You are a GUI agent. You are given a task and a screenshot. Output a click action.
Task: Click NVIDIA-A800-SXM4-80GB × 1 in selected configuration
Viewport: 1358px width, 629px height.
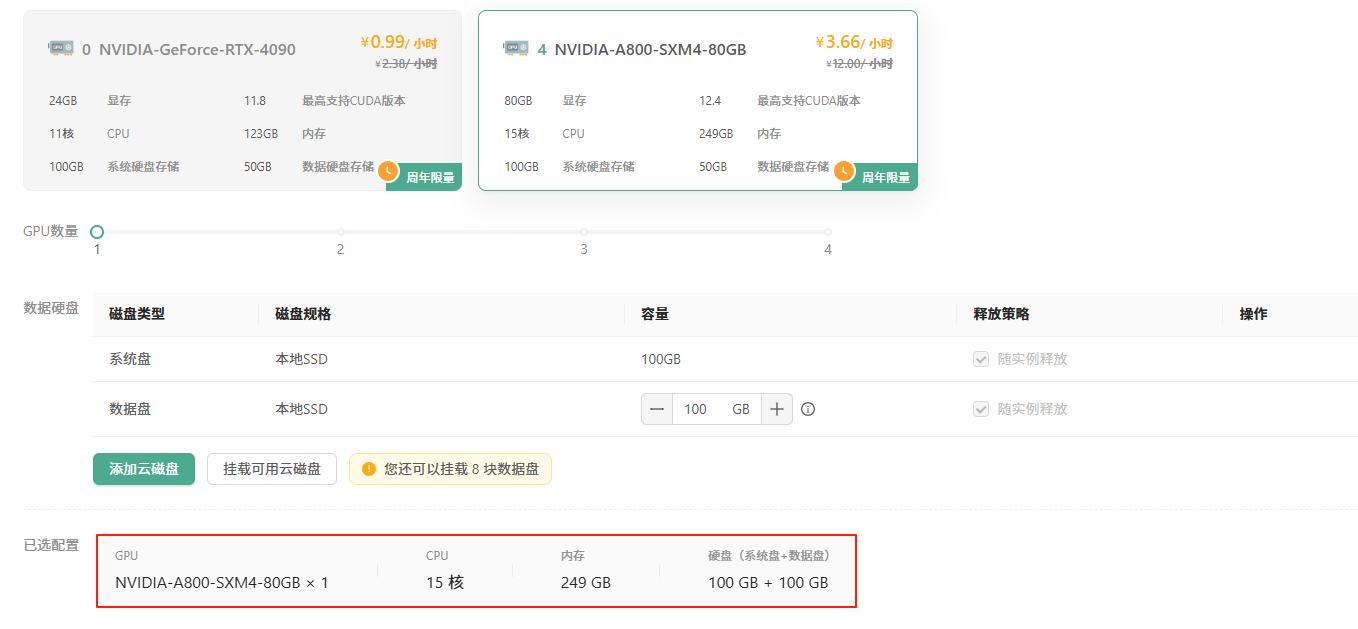point(222,583)
